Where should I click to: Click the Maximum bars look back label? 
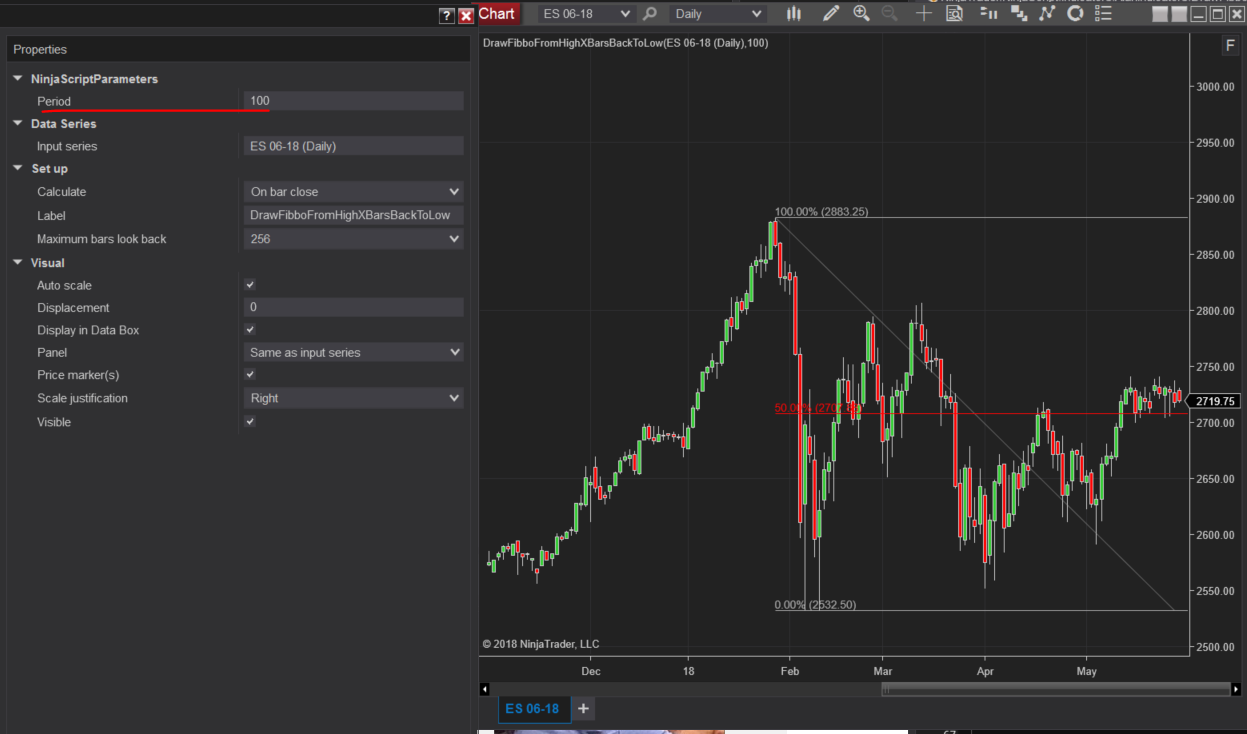click(x=102, y=239)
